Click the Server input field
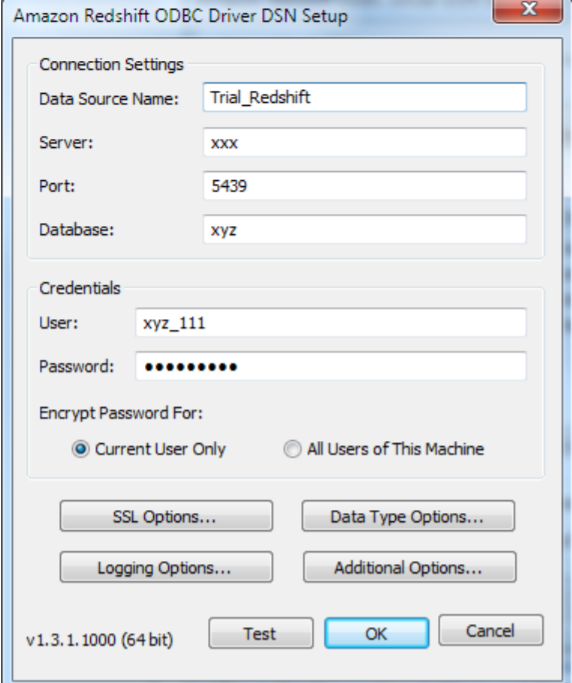 click(365, 142)
